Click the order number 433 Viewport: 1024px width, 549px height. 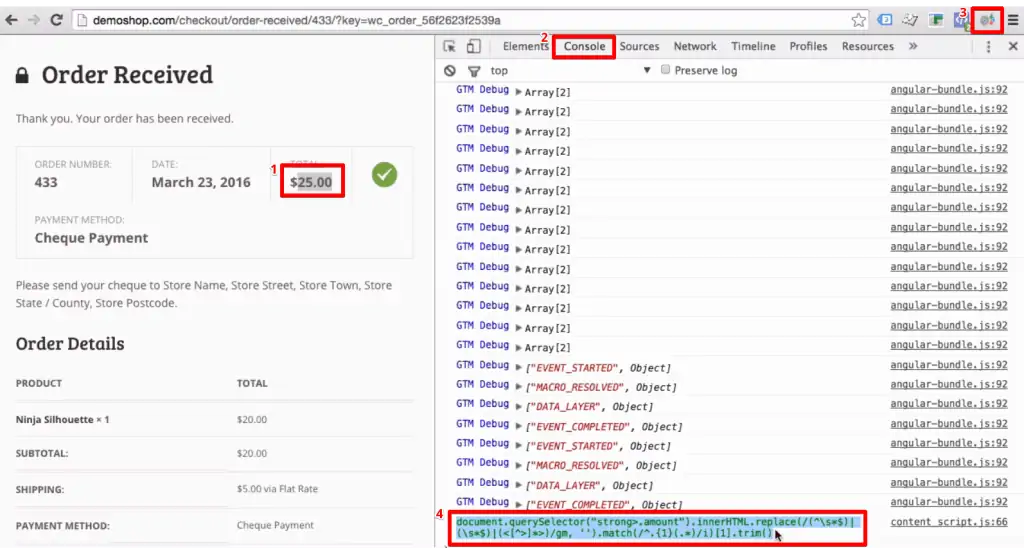coord(46,182)
